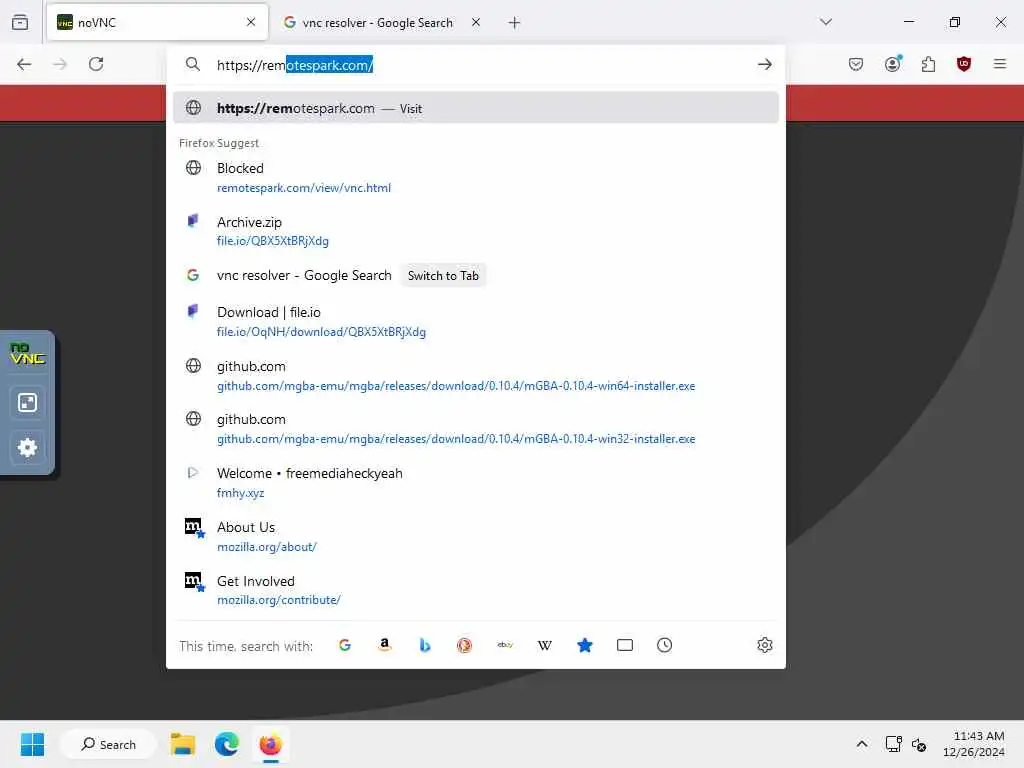Open Welcome freemediaheckyeah suggestion
The width and height of the screenshot is (1024, 768).
click(x=475, y=483)
